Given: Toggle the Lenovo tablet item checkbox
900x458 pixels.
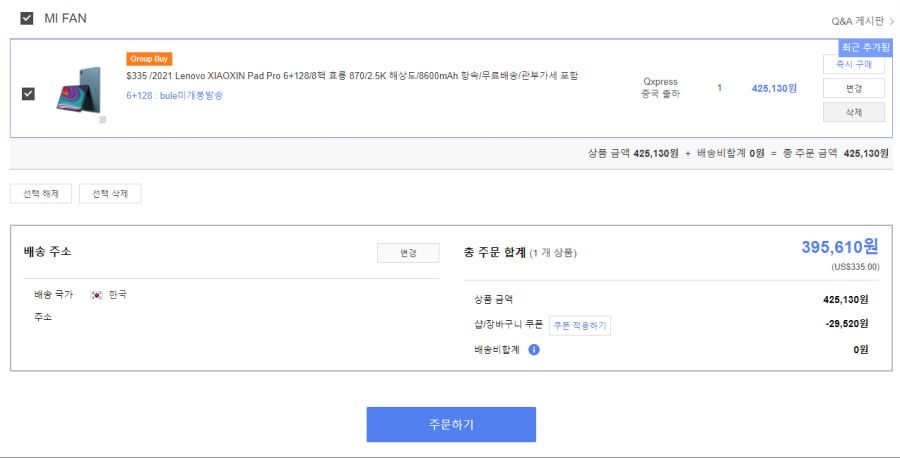Looking at the screenshot, I should pos(28,94).
